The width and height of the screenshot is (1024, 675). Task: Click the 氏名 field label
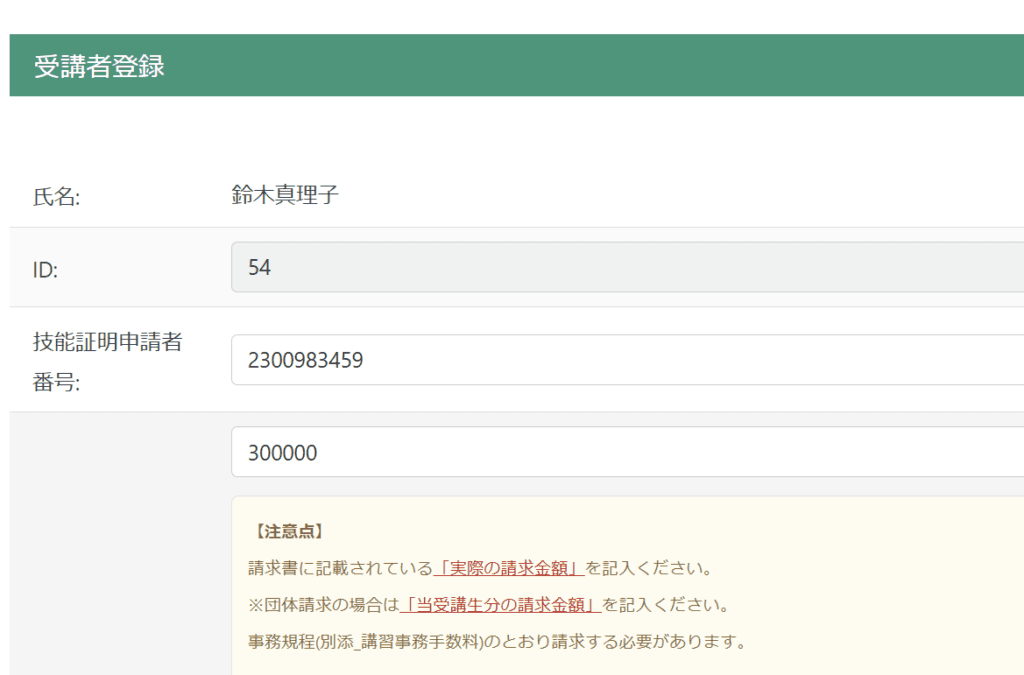point(56,197)
